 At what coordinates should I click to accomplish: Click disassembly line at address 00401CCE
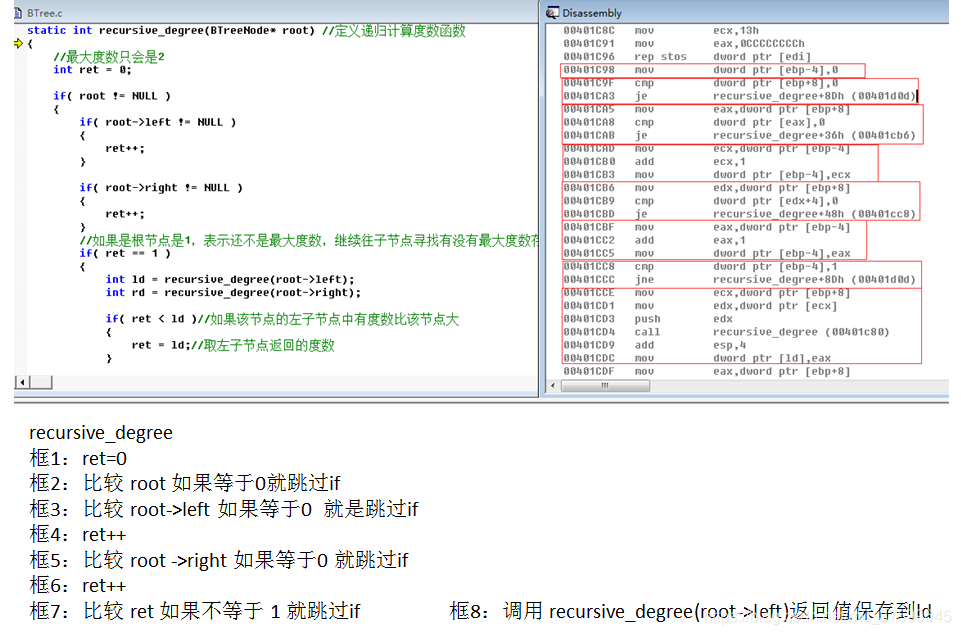pos(707,294)
